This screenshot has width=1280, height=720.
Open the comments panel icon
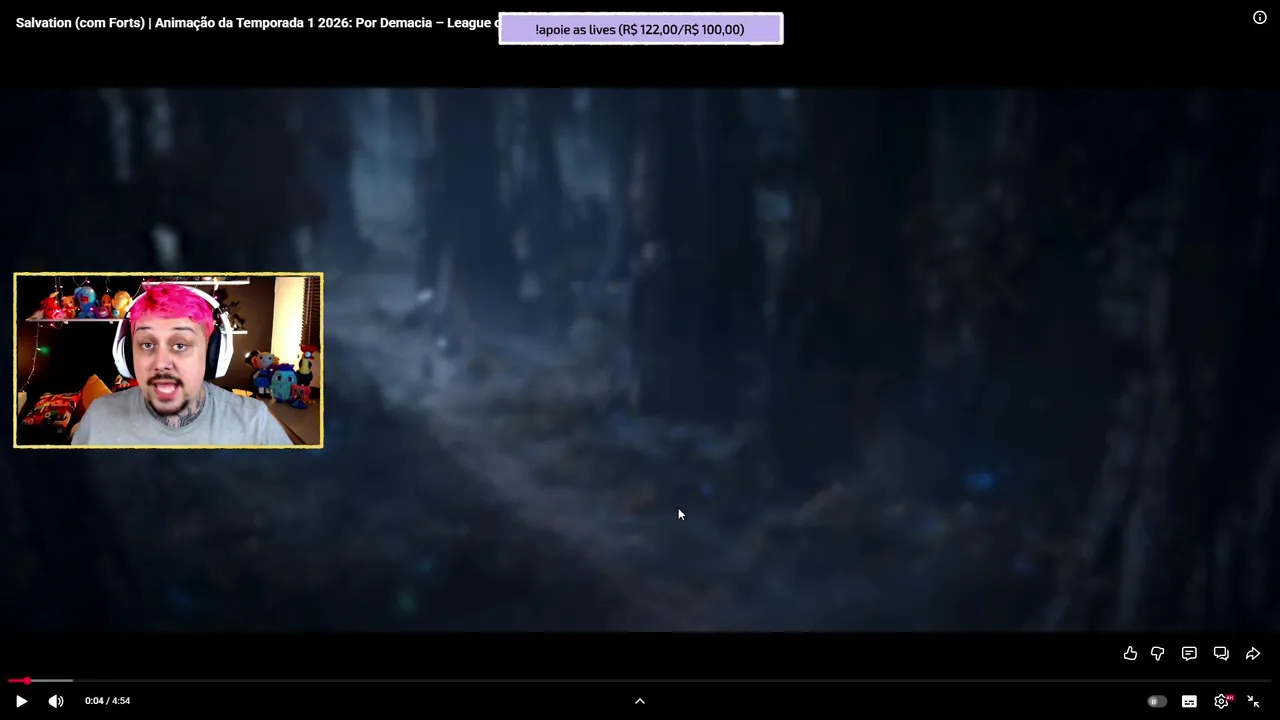point(1189,653)
